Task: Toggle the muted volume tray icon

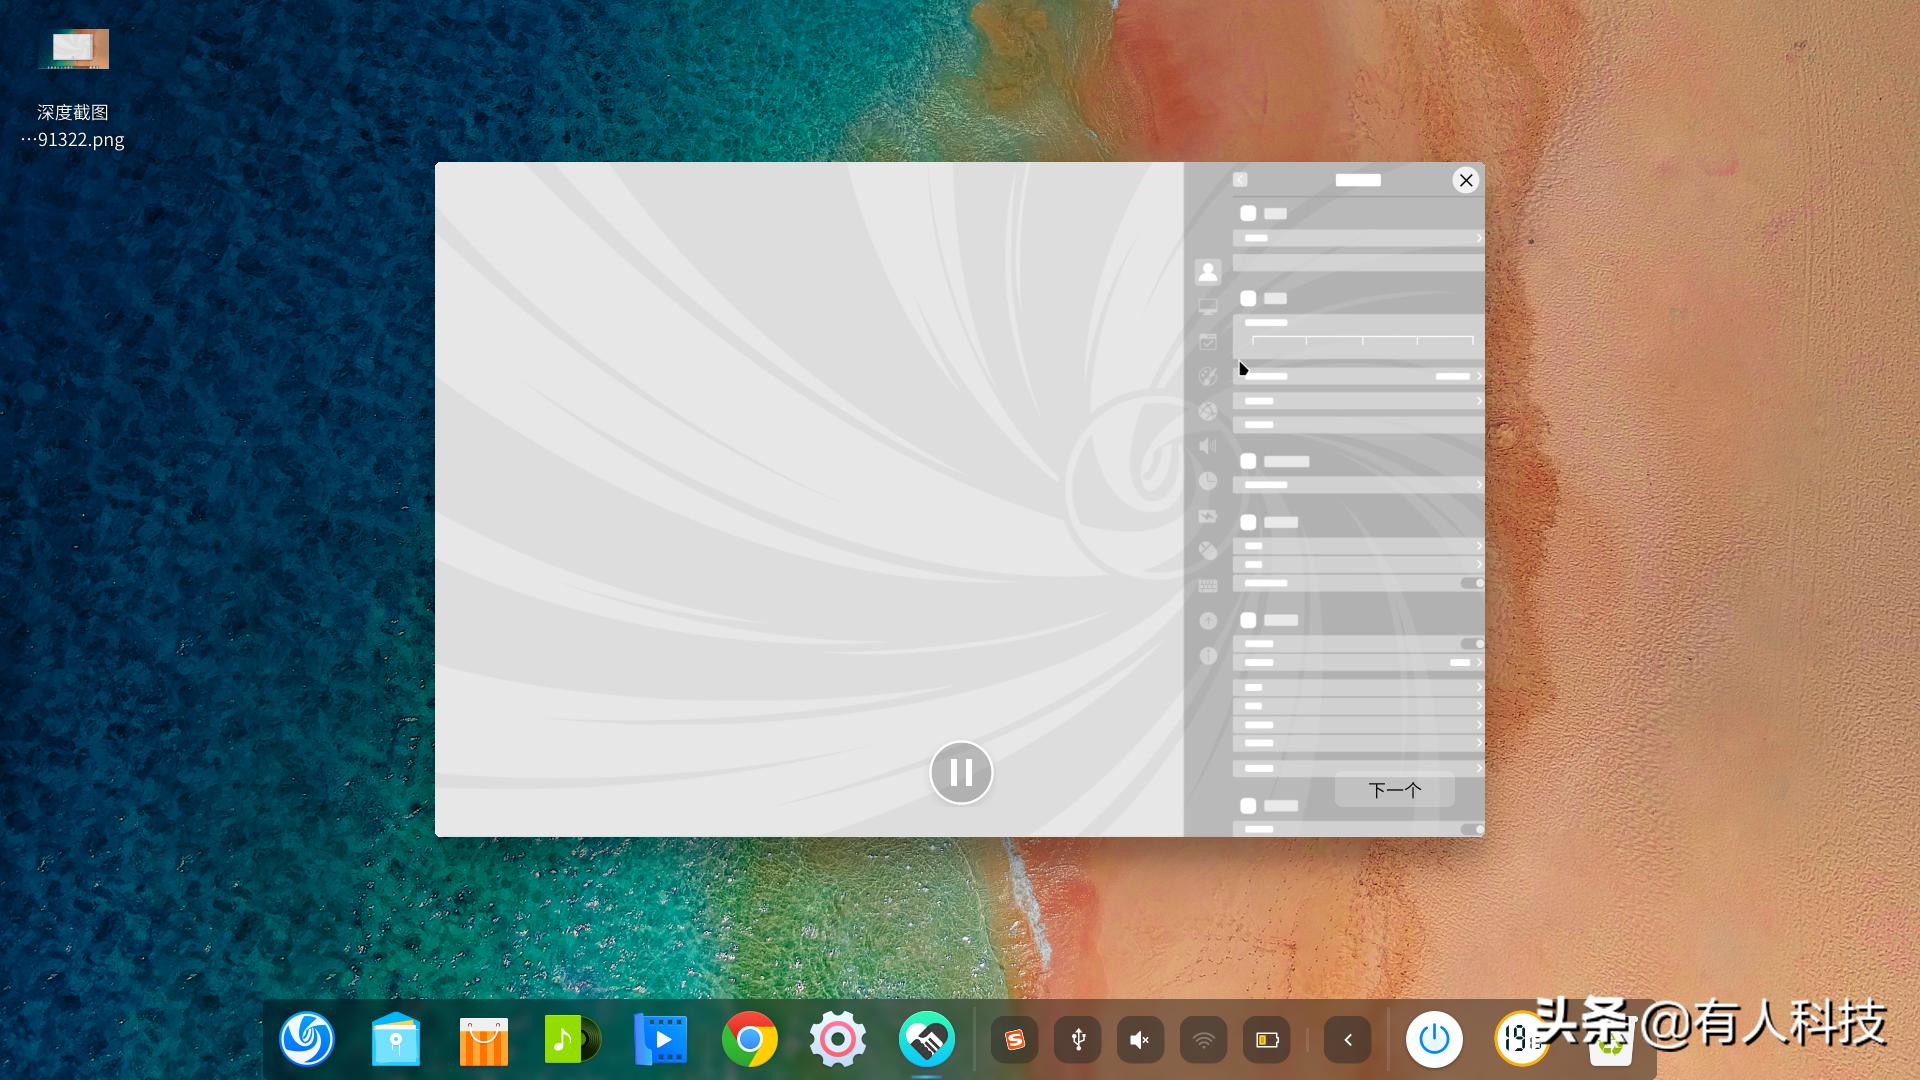Action: point(1140,1040)
